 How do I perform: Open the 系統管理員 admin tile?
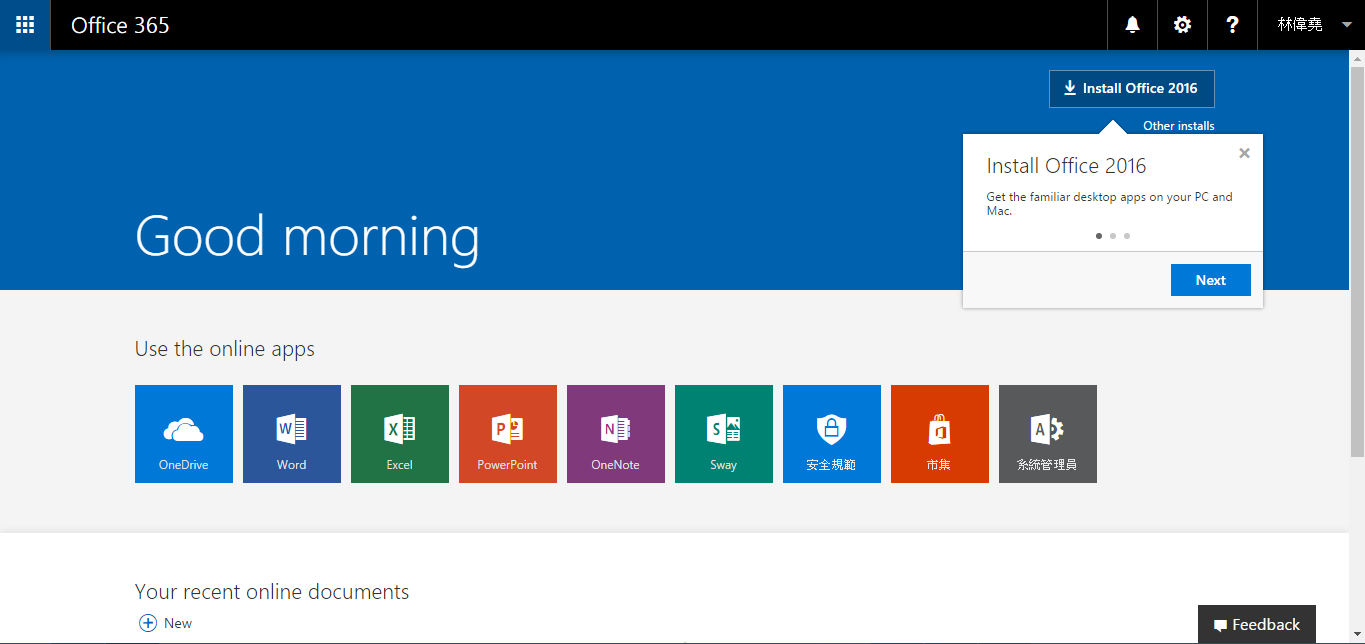(1048, 434)
